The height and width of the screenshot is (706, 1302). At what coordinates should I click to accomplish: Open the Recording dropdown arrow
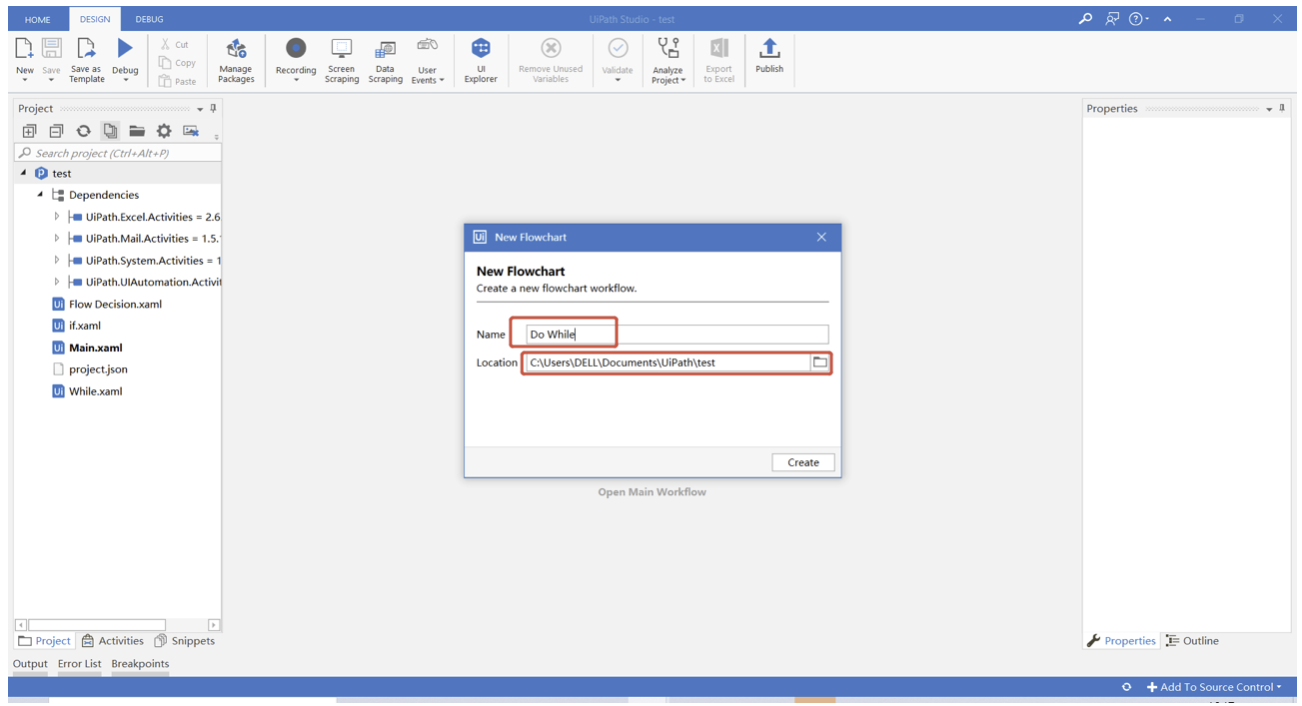point(296,81)
